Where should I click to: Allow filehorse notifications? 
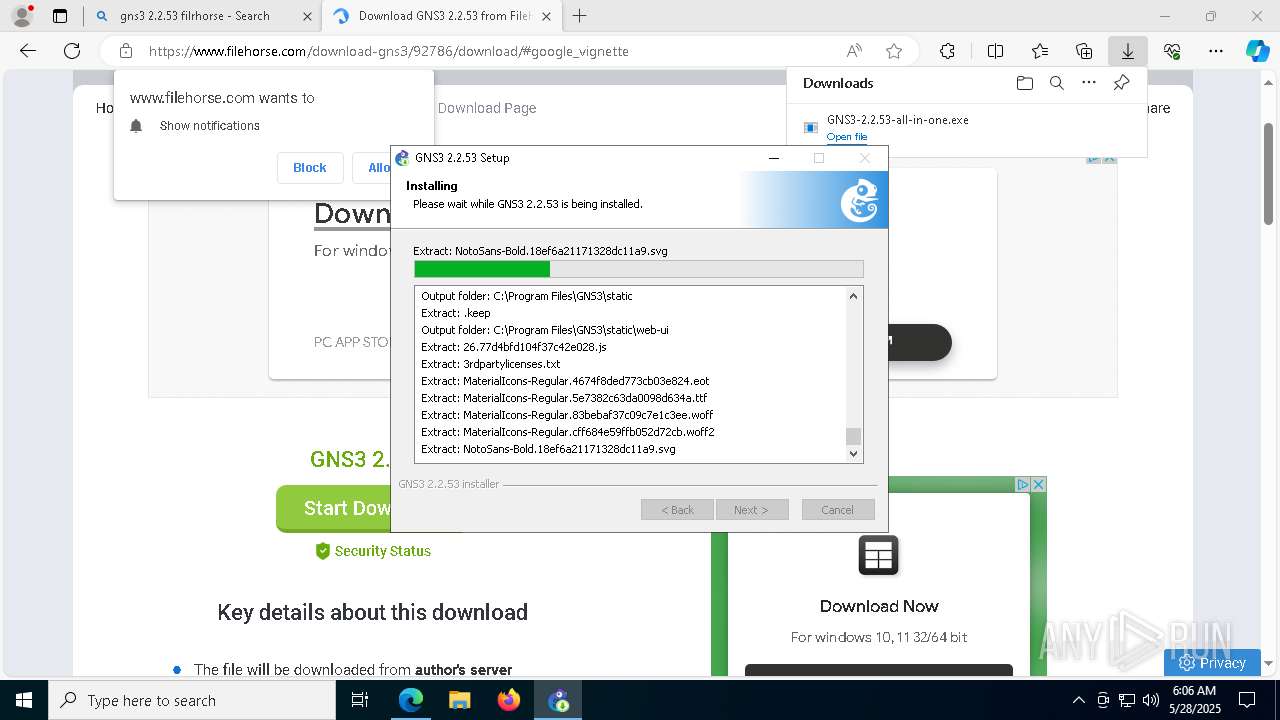380,168
